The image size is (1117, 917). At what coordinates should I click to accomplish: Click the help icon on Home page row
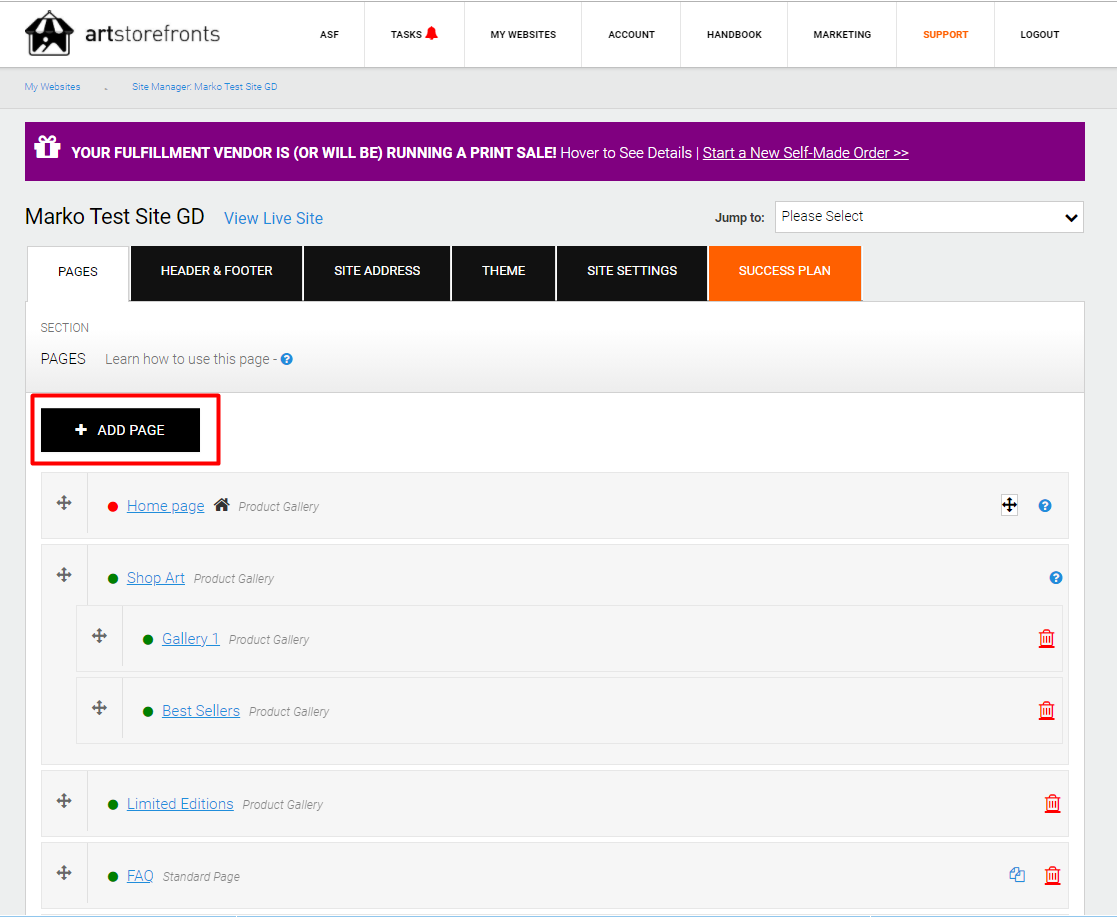pos(1045,506)
